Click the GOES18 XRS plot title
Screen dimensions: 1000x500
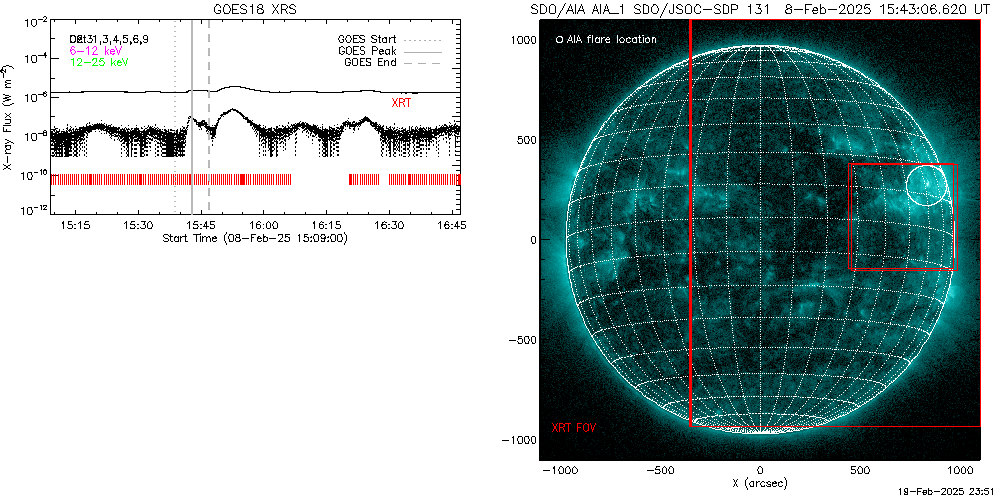tap(255, 10)
